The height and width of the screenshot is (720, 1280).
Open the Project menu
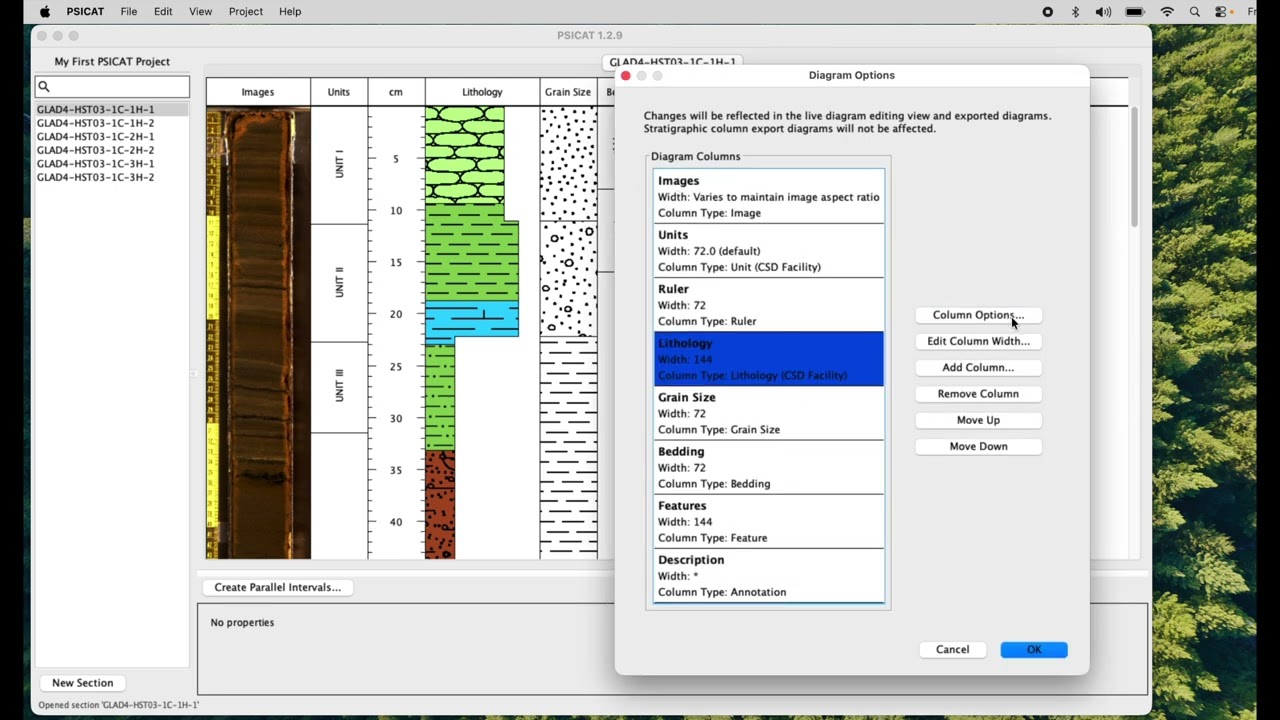(245, 12)
